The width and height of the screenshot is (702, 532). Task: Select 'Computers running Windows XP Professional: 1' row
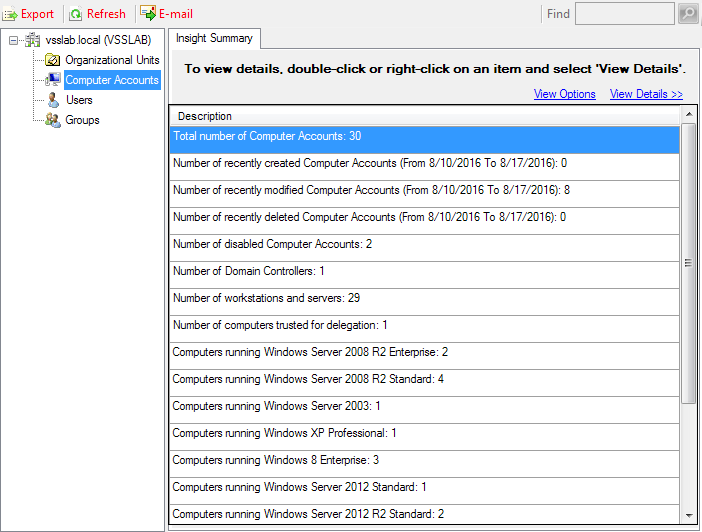pyautogui.click(x=424, y=437)
